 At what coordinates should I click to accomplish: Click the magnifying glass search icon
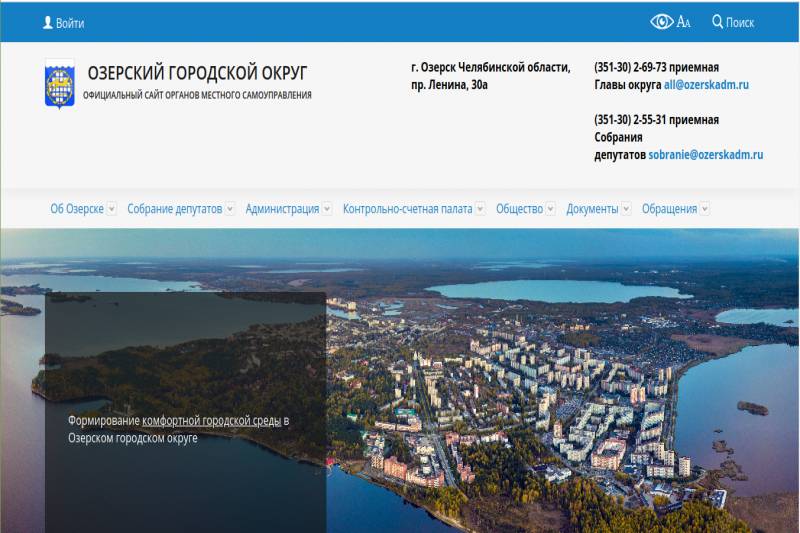click(717, 22)
